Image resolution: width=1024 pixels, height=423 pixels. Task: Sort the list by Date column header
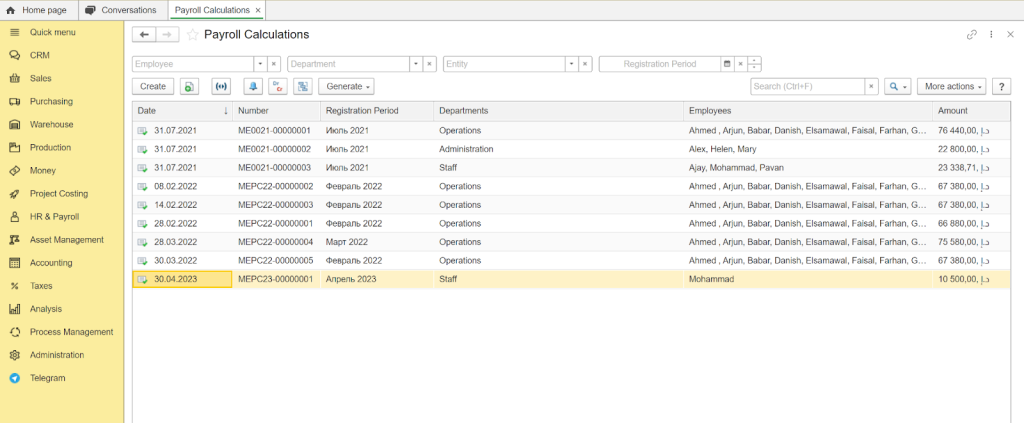tap(182, 110)
